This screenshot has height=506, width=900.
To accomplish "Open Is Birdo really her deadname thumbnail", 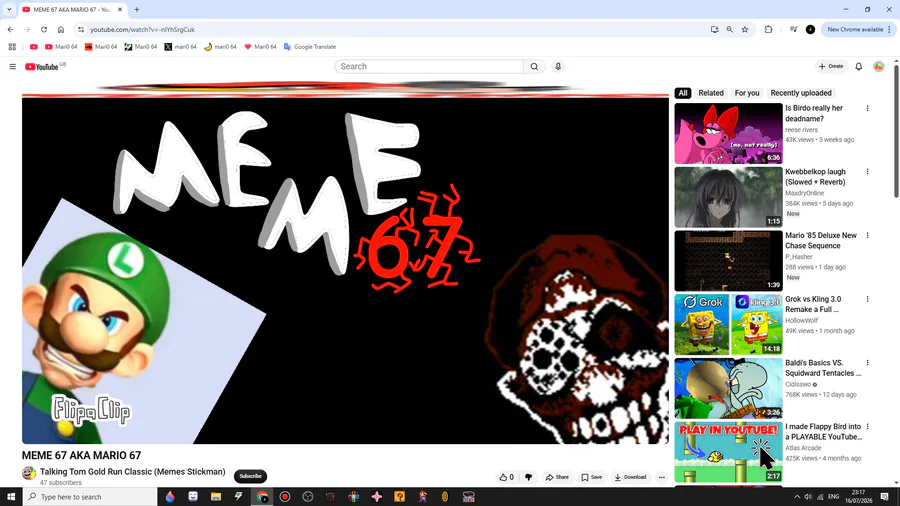I will coord(728,134).
